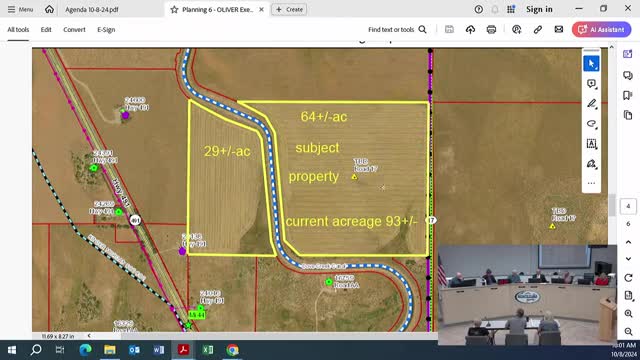Click Sign in

tap(539, 9)
